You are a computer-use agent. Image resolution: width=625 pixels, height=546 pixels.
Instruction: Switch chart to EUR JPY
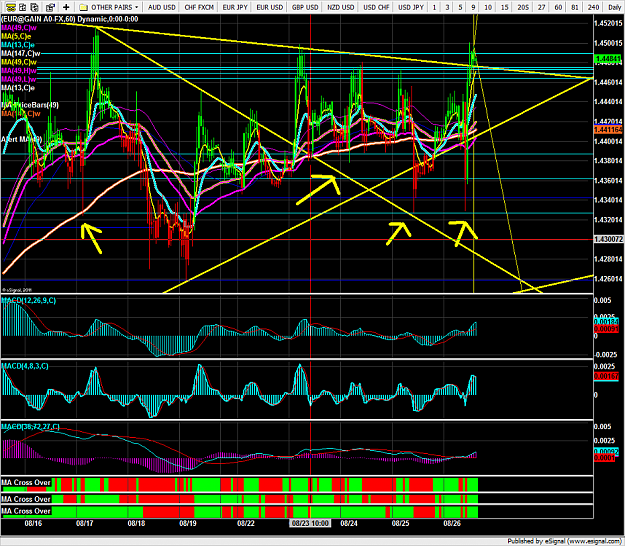click(x=235, y=7)
